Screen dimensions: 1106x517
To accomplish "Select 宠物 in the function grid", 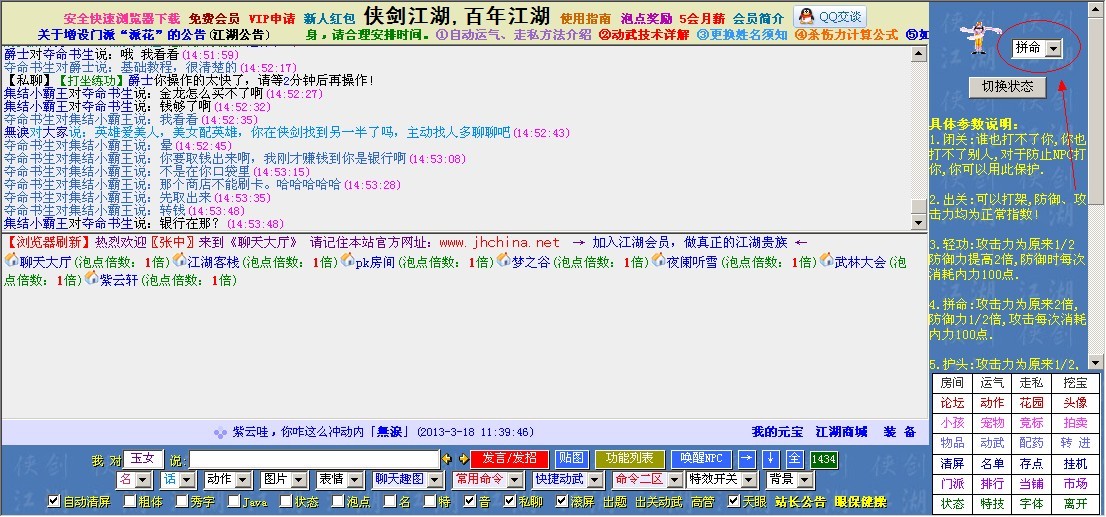I will coord(992,423).
